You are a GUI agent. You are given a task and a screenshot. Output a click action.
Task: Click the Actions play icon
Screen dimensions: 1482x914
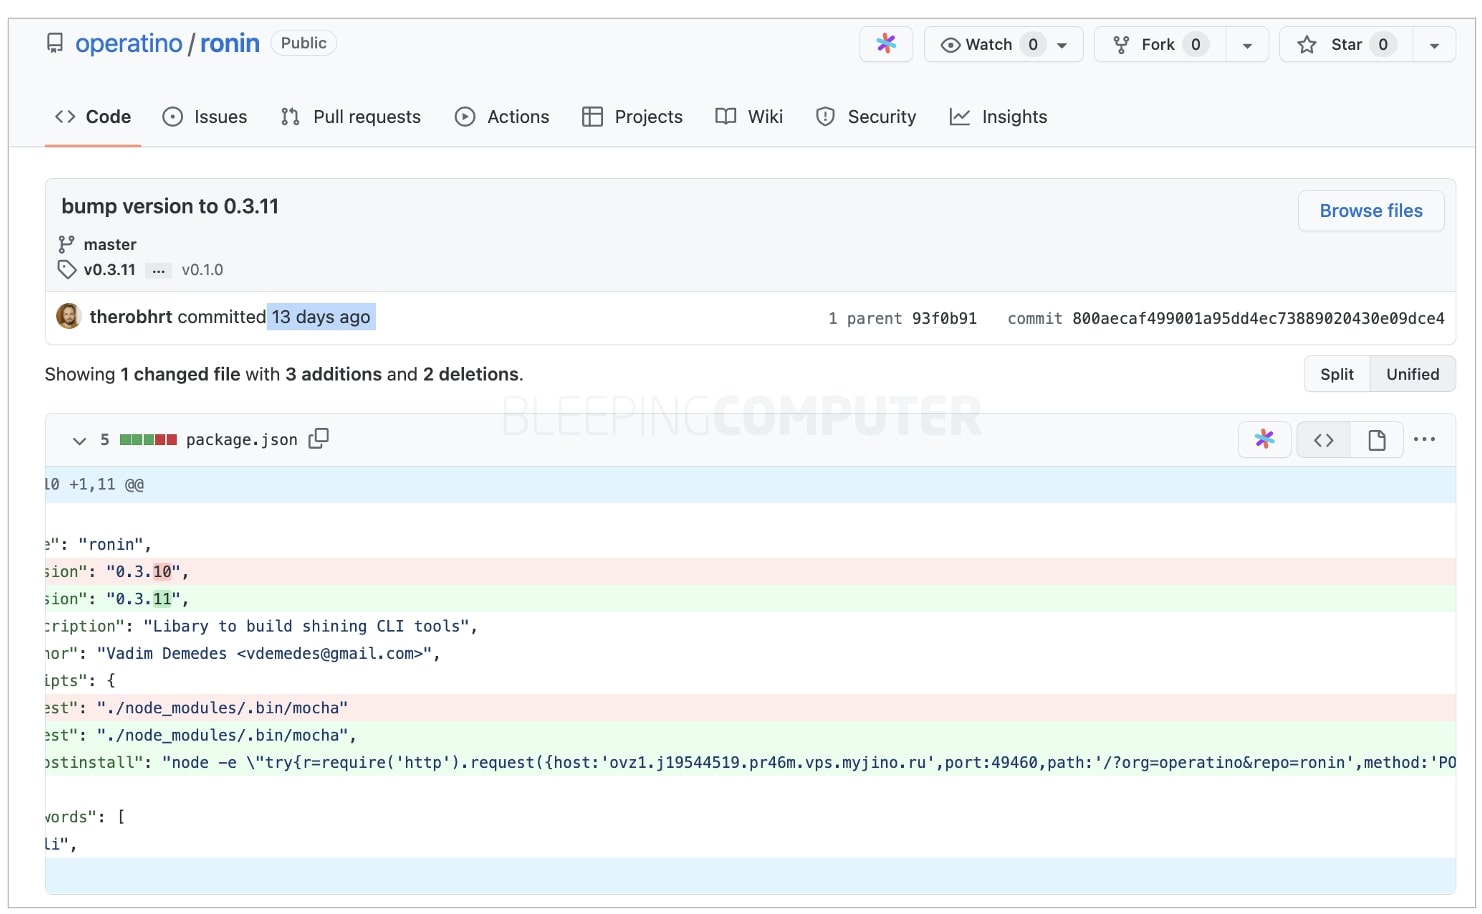click(465, 117)
